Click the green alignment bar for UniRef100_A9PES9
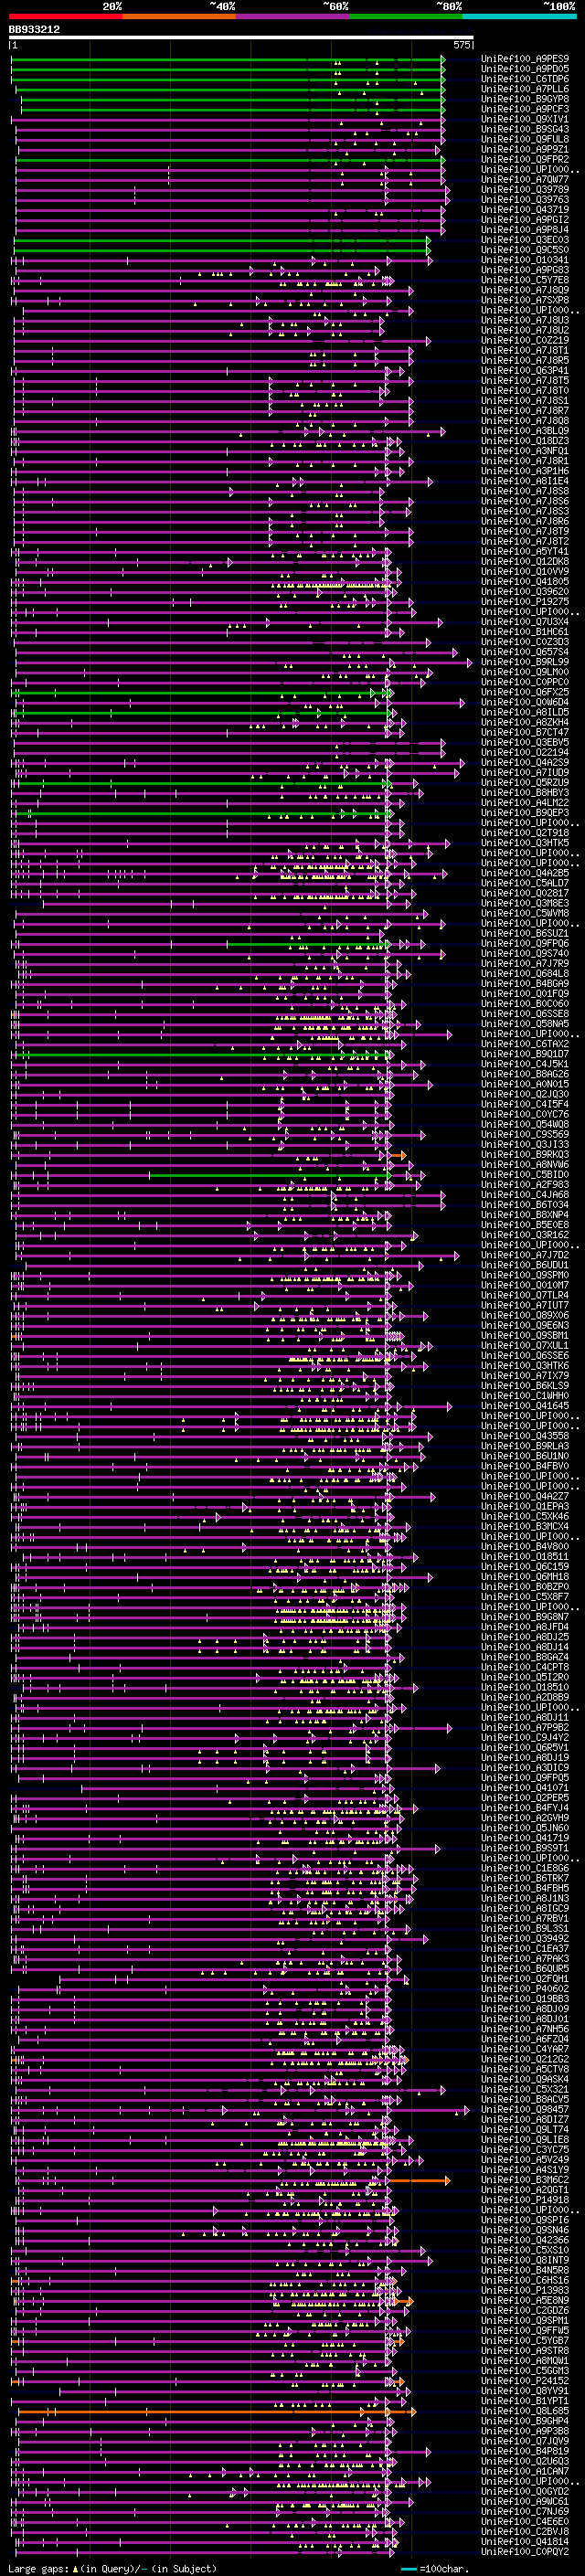This screenshot has width=585, height=2576. click(227, 59)
